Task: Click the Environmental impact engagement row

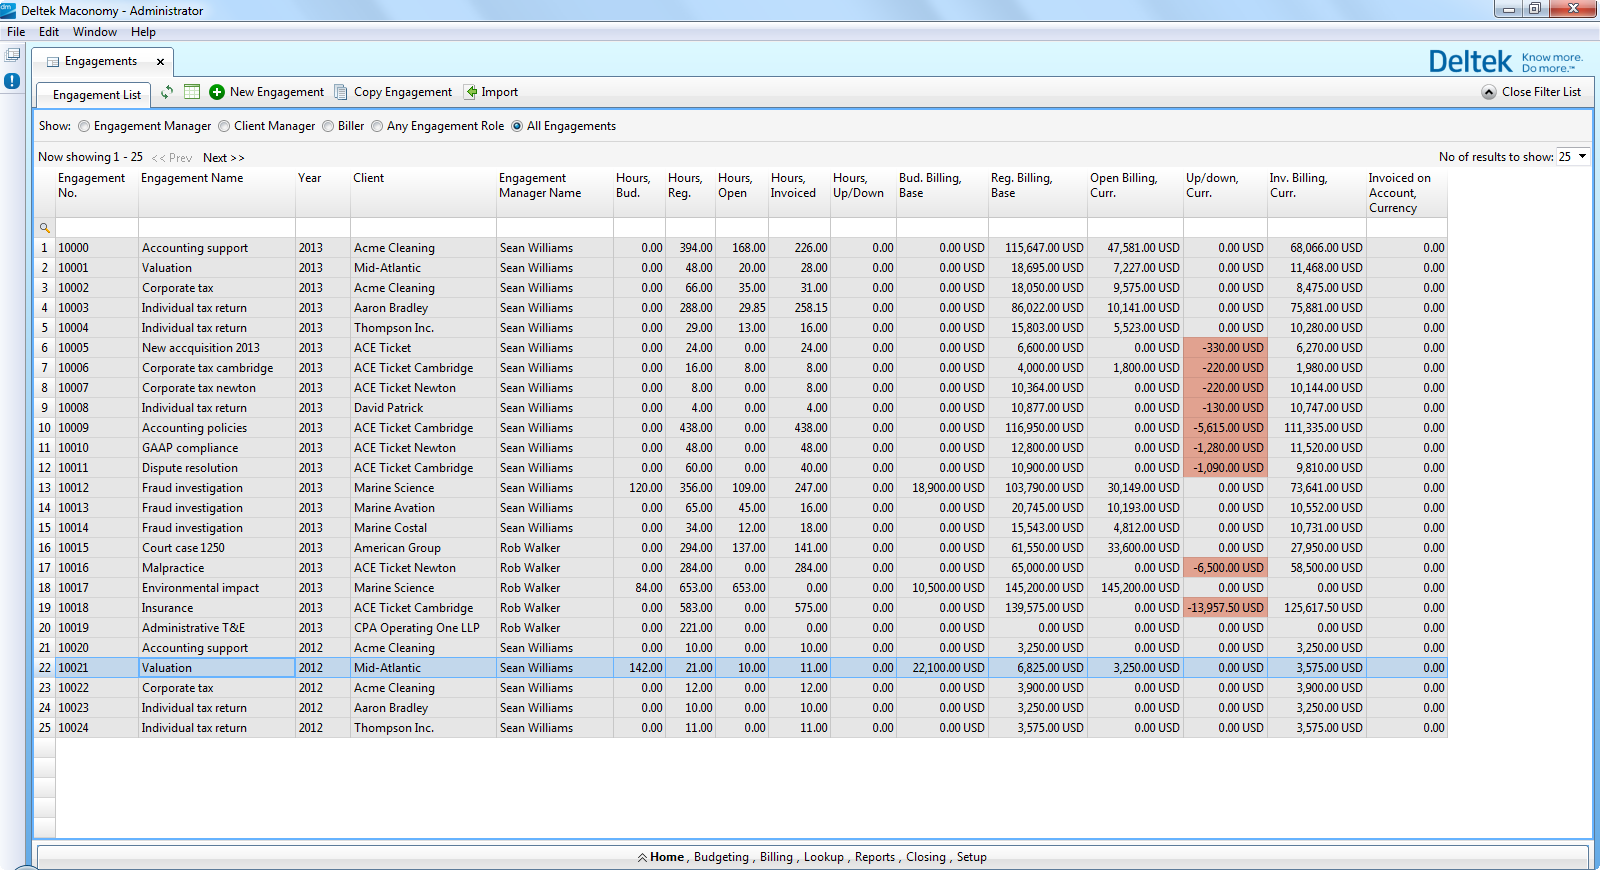Action: point(740,588)
